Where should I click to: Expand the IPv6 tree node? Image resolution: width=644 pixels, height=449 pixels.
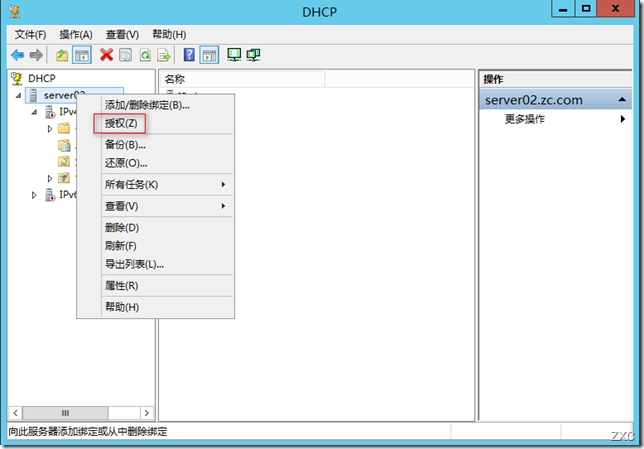click(x=34, y=195)
